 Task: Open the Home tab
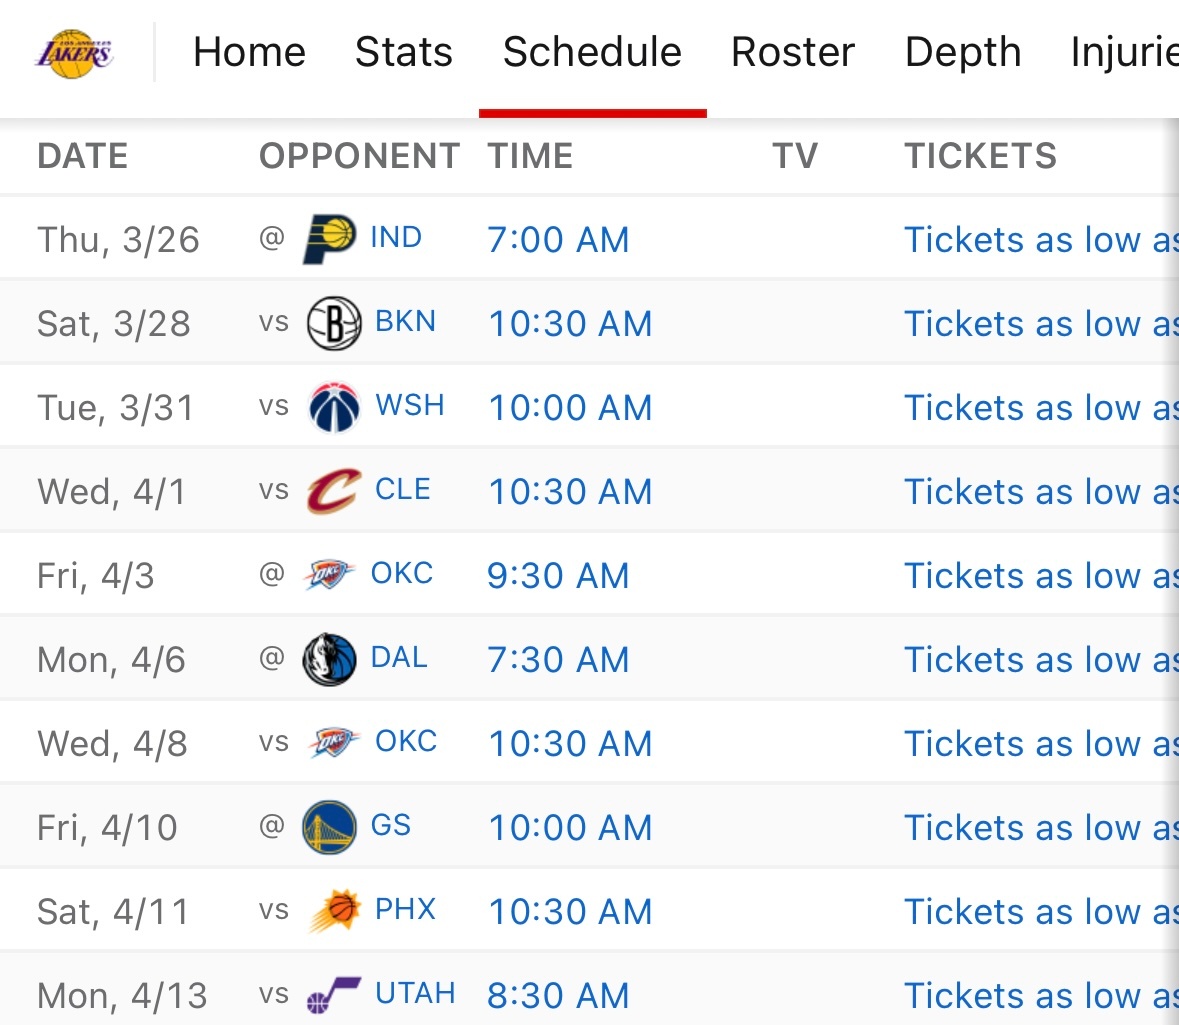click(249, 52)
